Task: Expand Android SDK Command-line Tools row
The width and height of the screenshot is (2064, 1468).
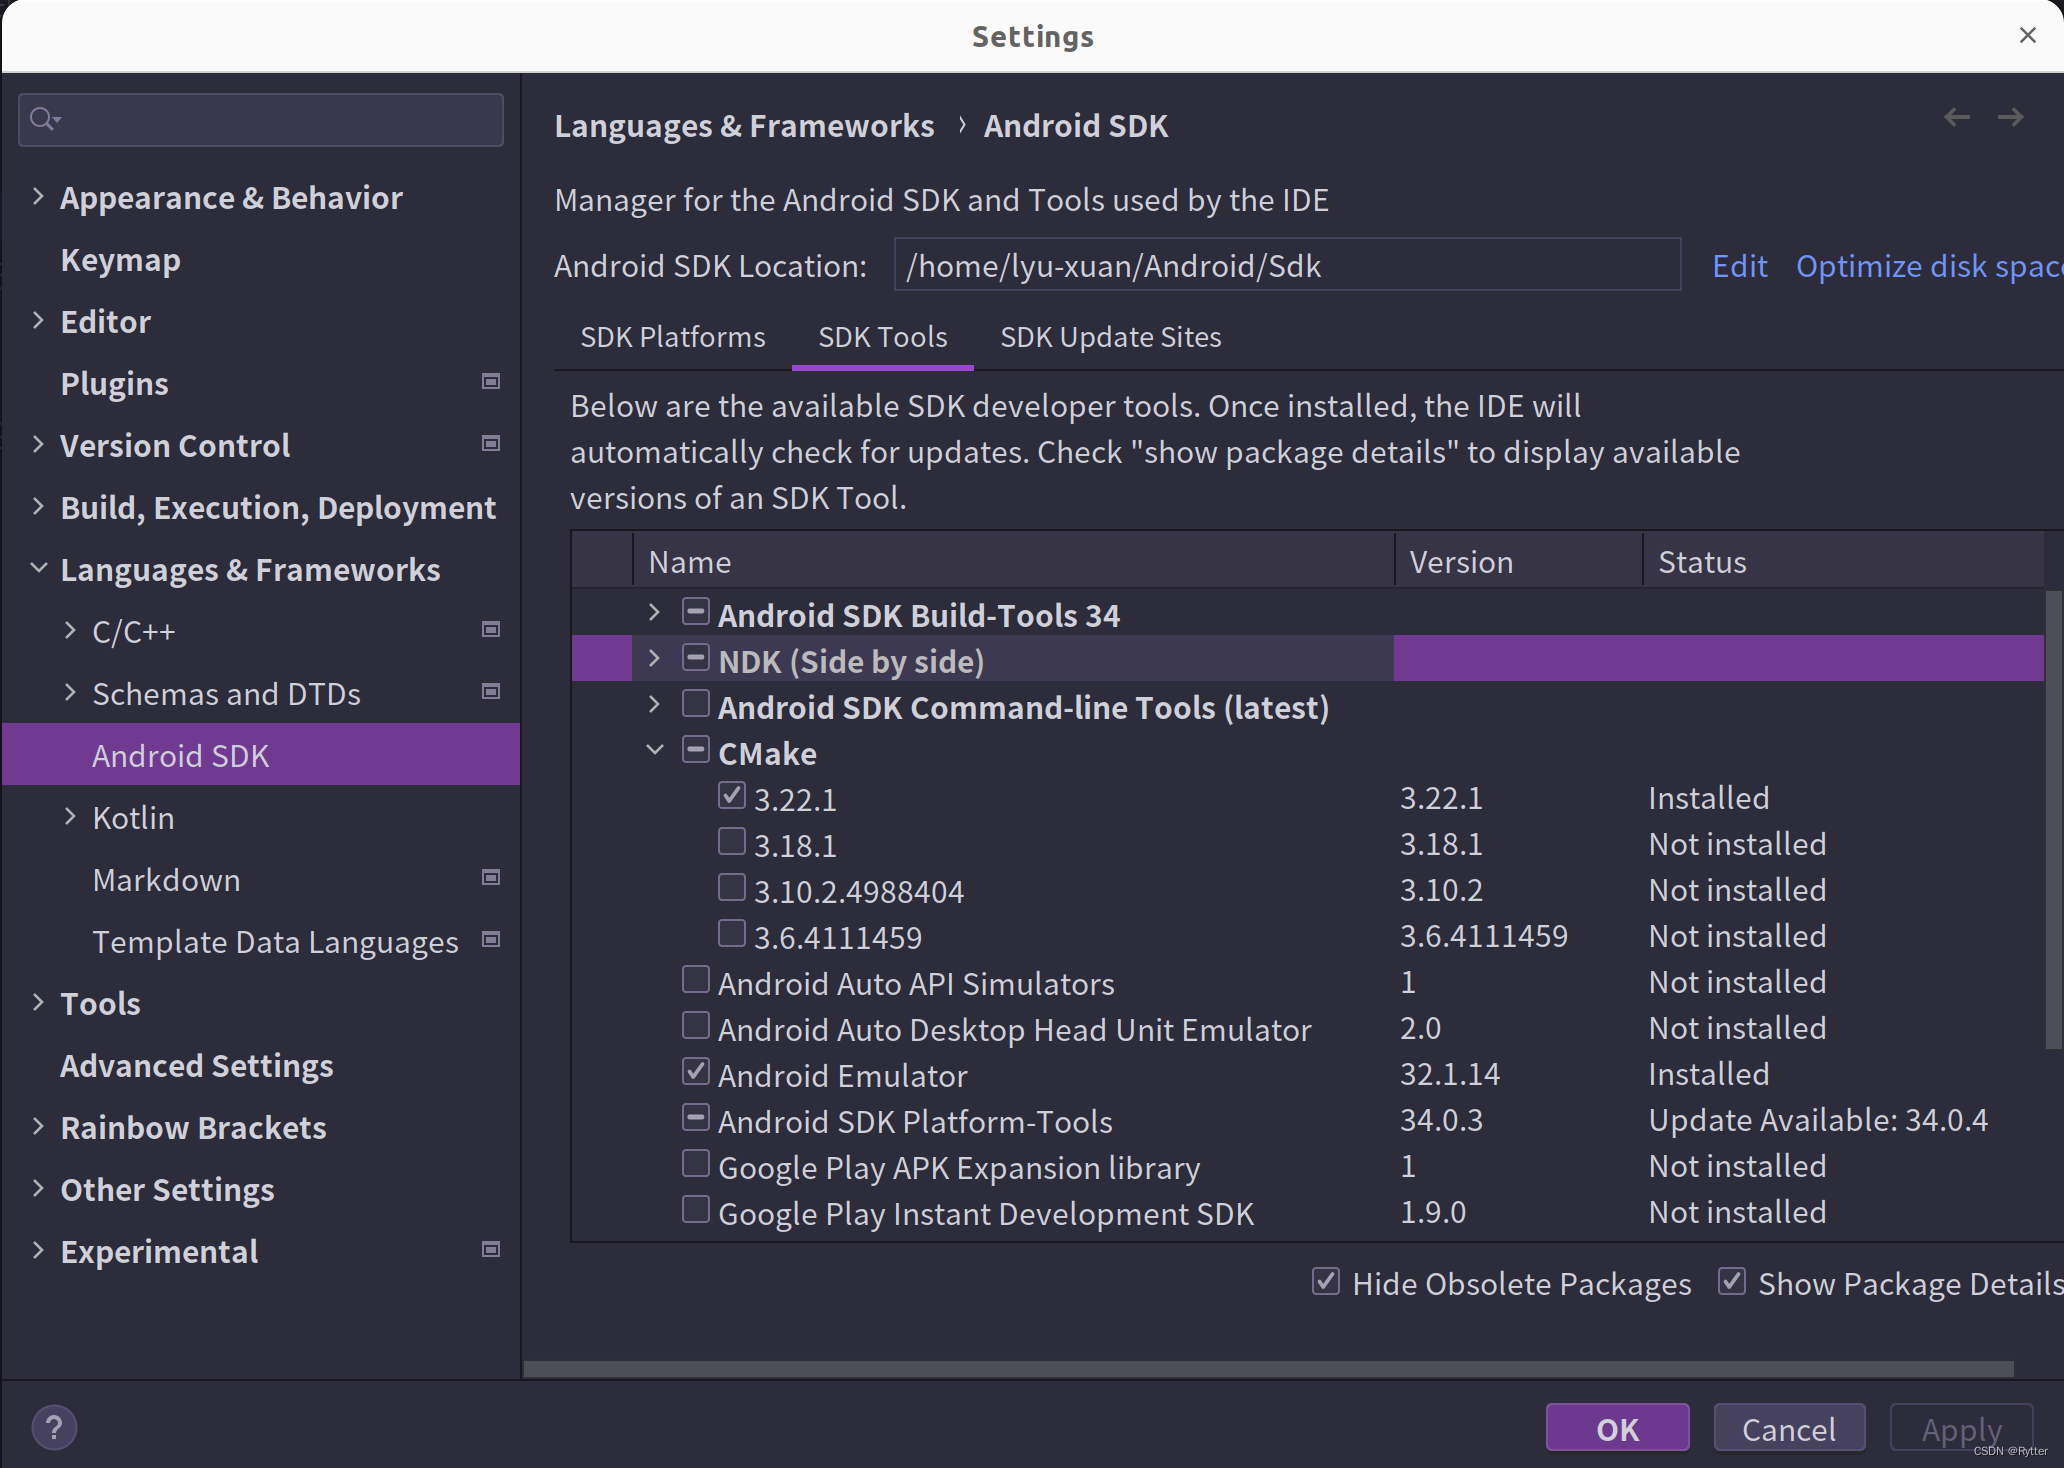Action: click(x=654, y=704)
